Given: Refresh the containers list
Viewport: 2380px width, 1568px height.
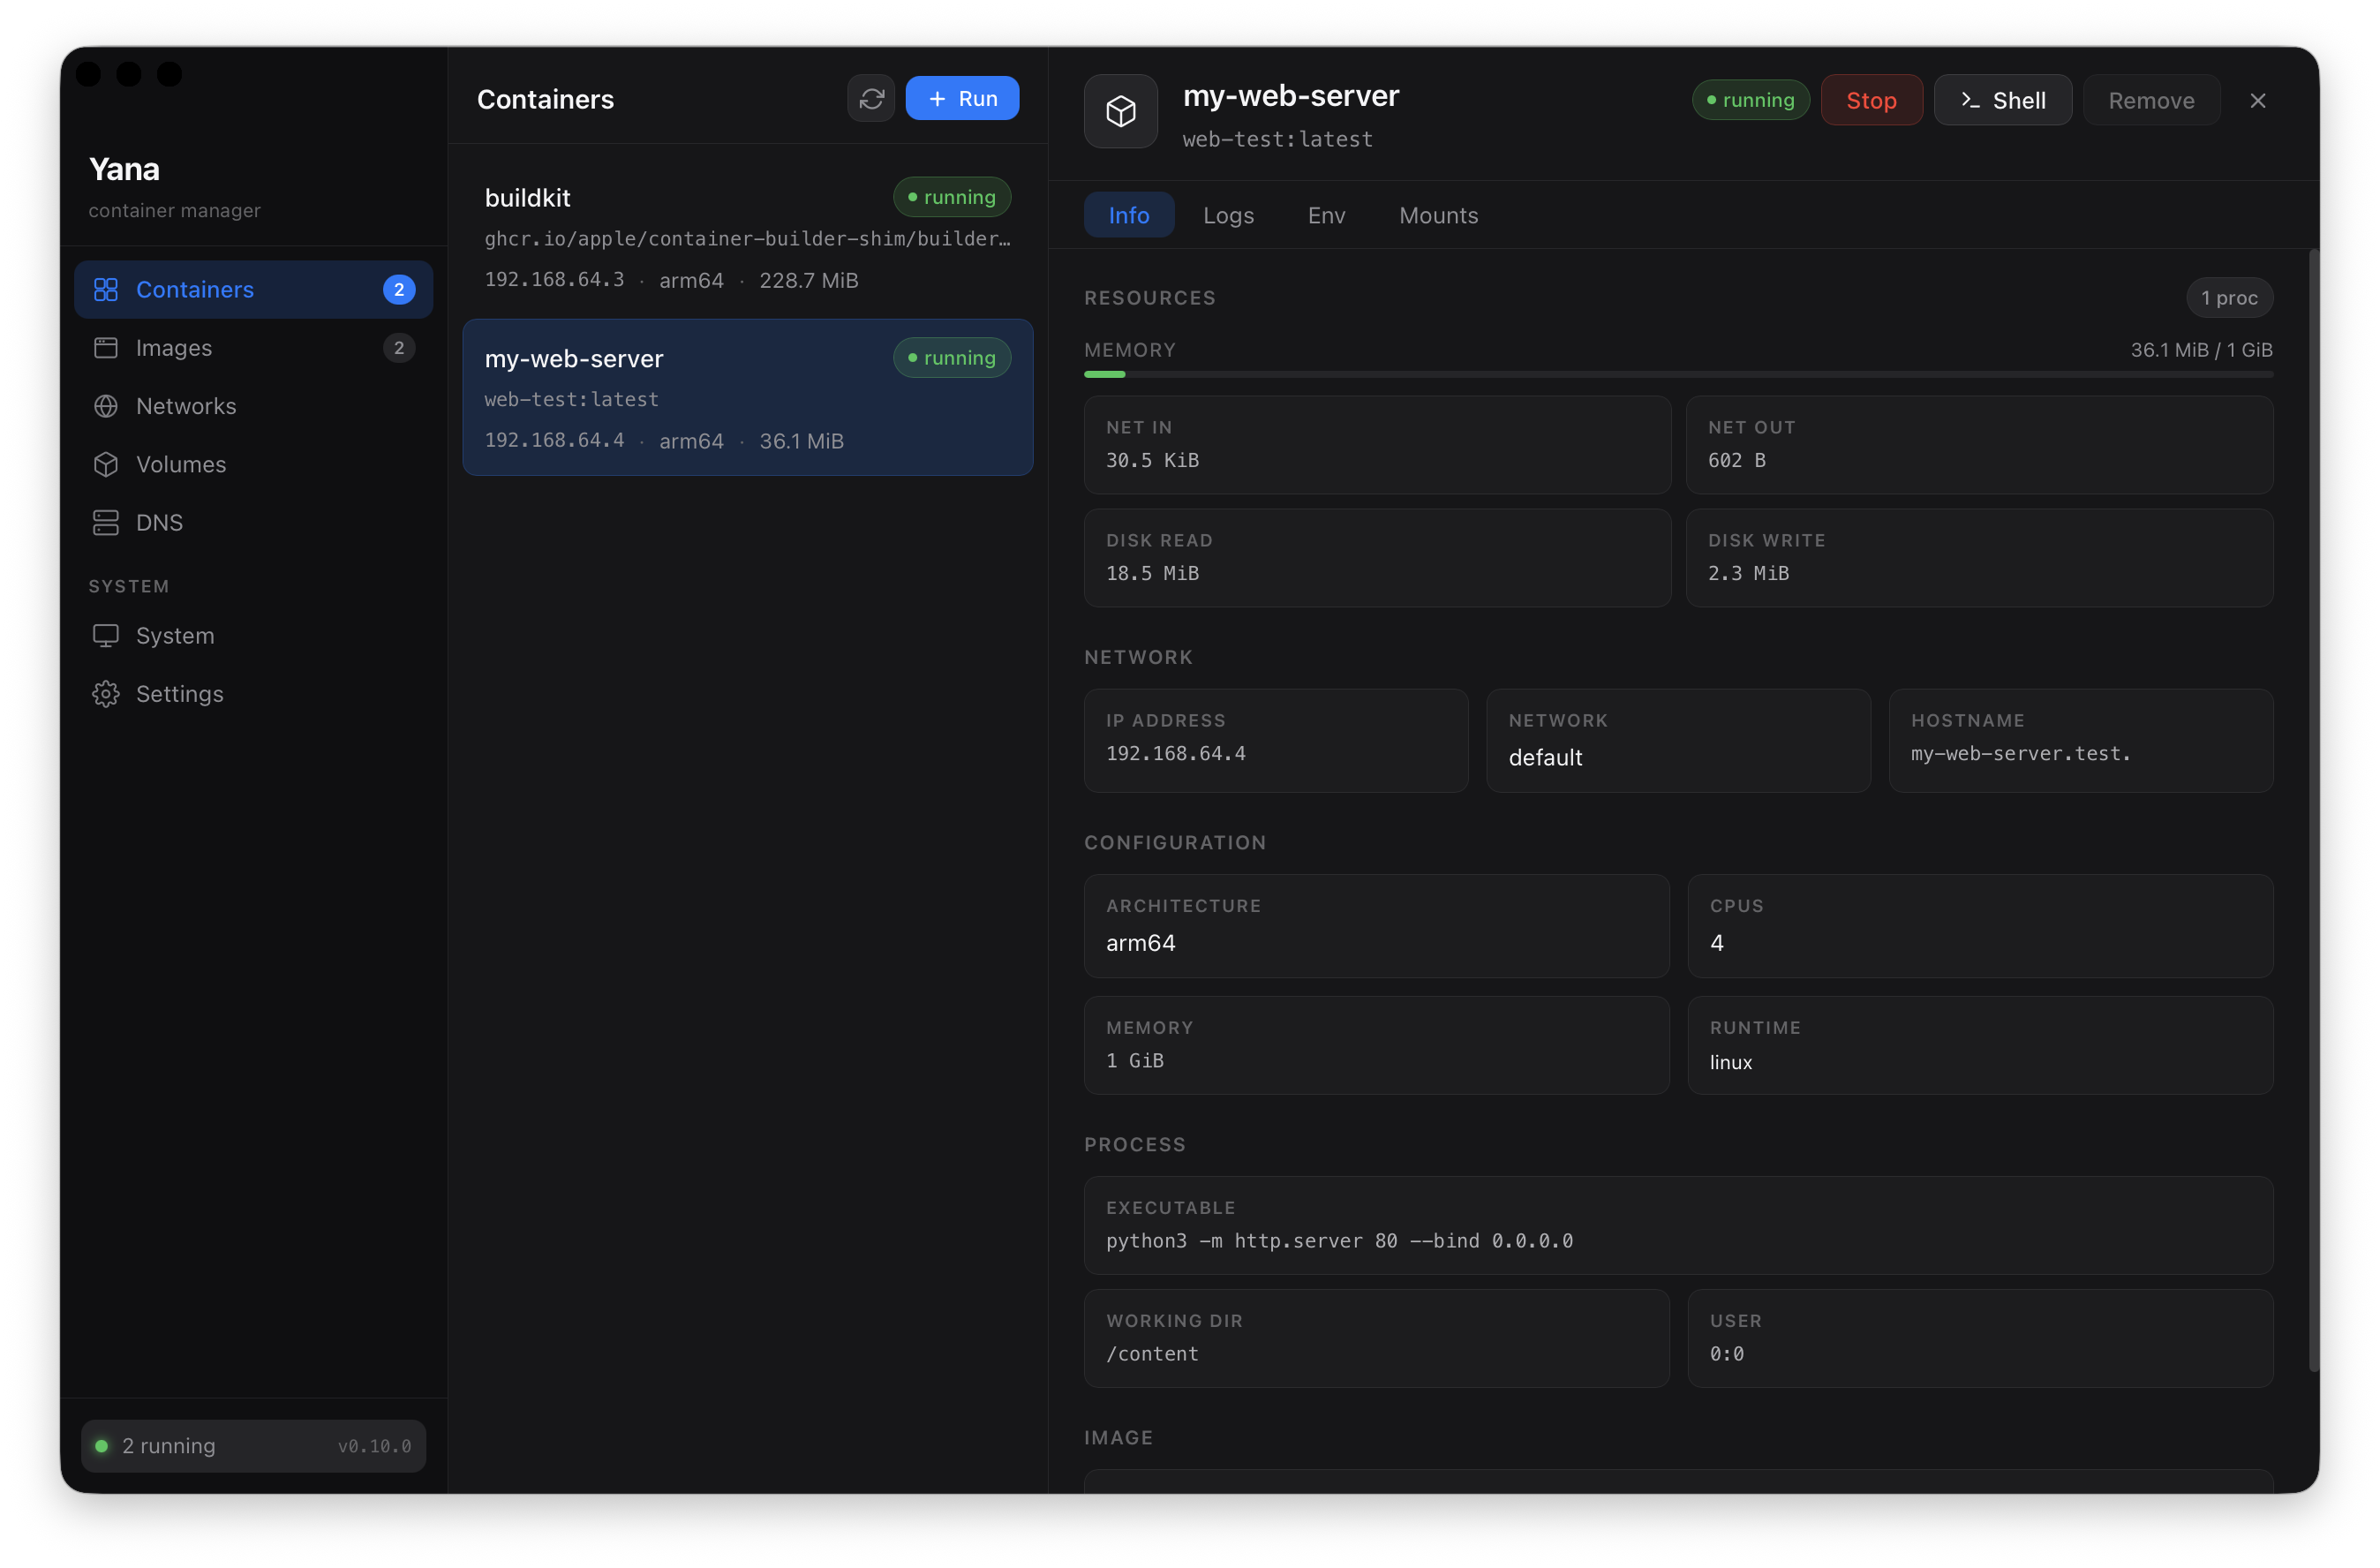Looking at the screenshot, I should [x=871, y=98].
